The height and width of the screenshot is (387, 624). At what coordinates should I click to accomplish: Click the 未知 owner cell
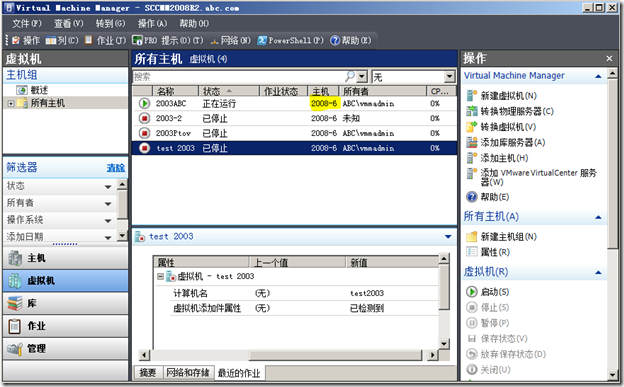click(x=351, y=118)
